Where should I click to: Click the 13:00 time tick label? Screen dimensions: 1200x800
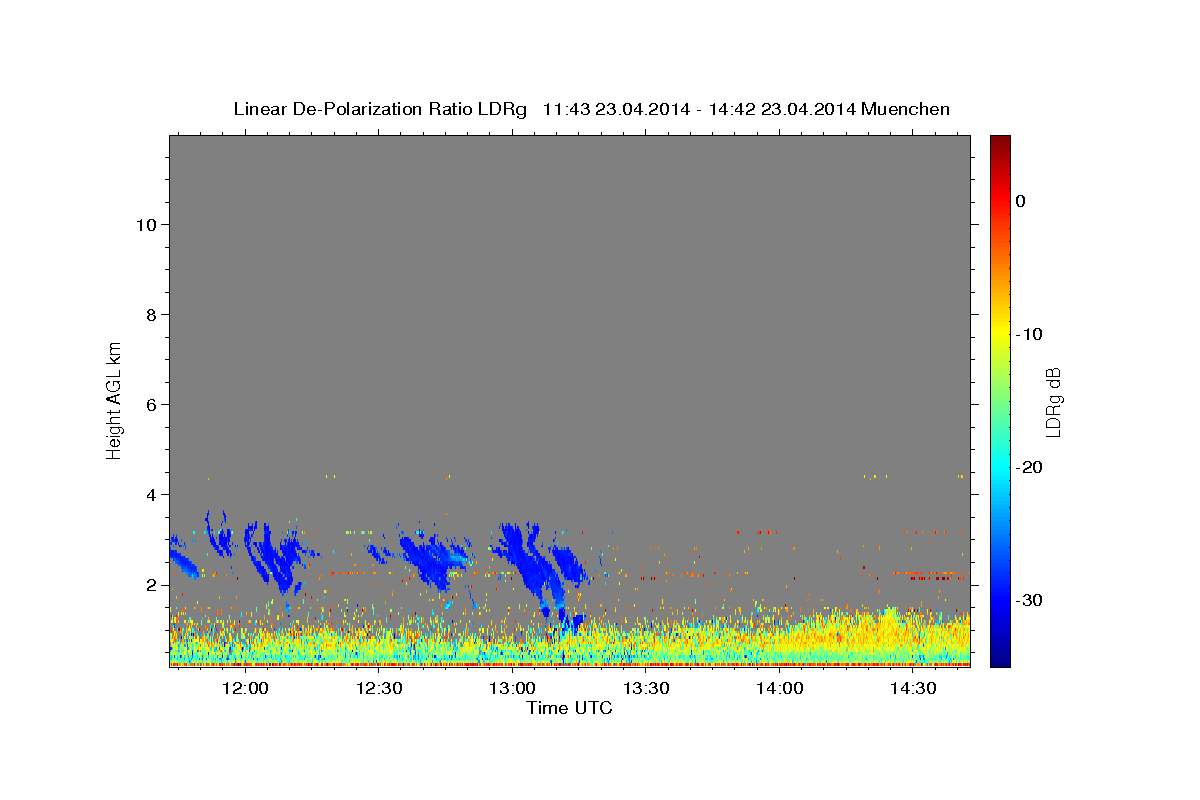(x=511, y=689)
